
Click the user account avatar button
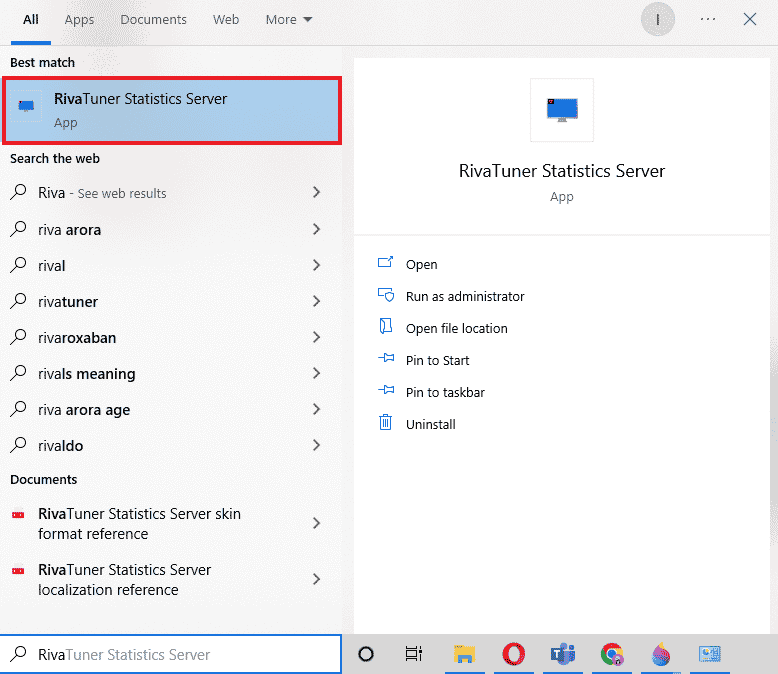pyautogui.click(x=657, y=19)
